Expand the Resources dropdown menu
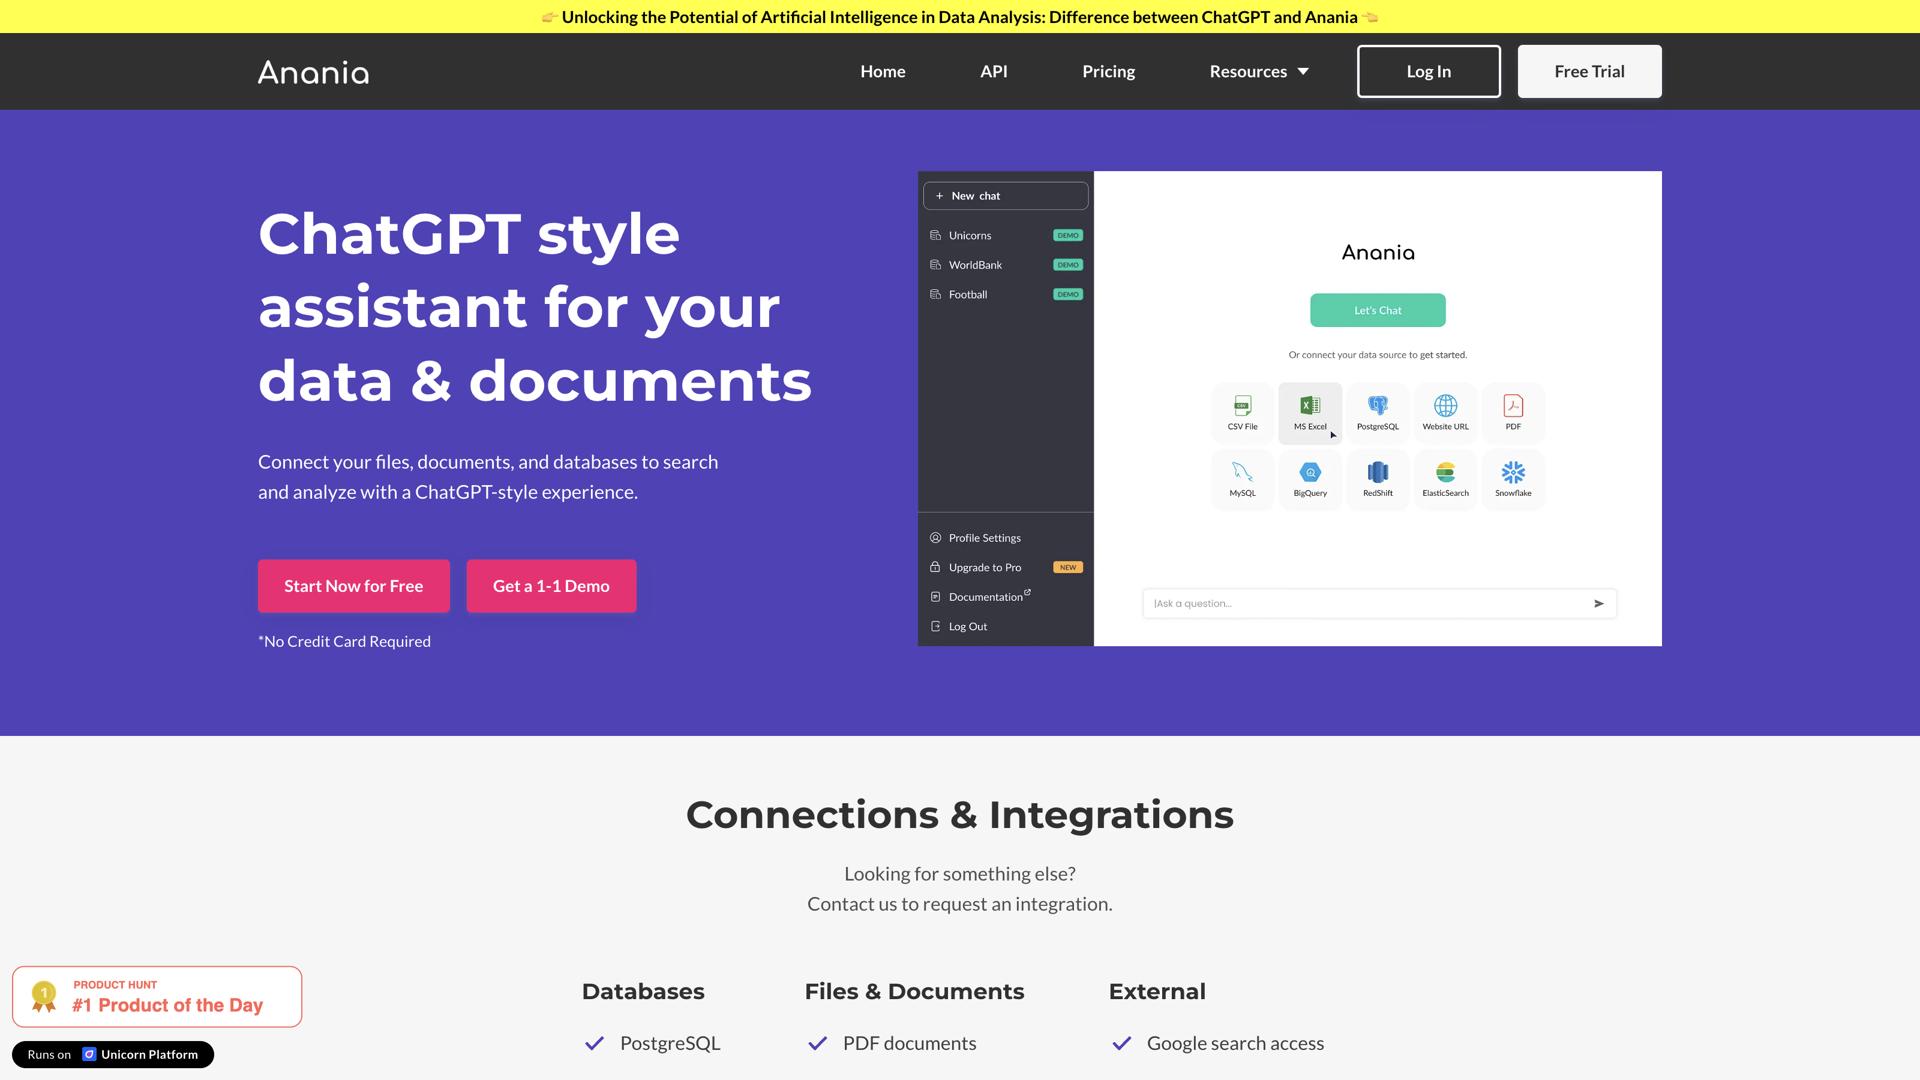Image resolution: width=1920 pixels, height=1080 pixels. 1259,71
